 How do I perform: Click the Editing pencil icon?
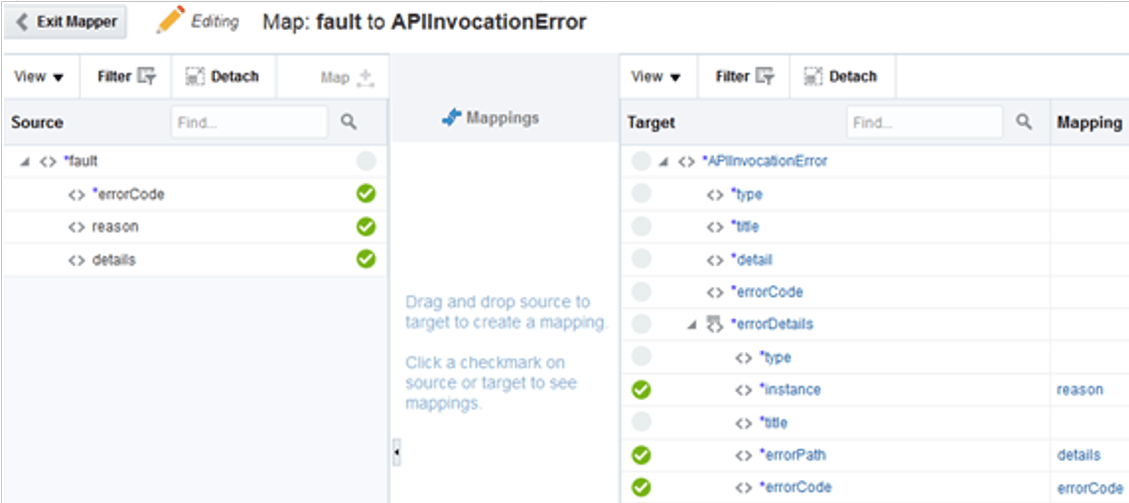170,20
